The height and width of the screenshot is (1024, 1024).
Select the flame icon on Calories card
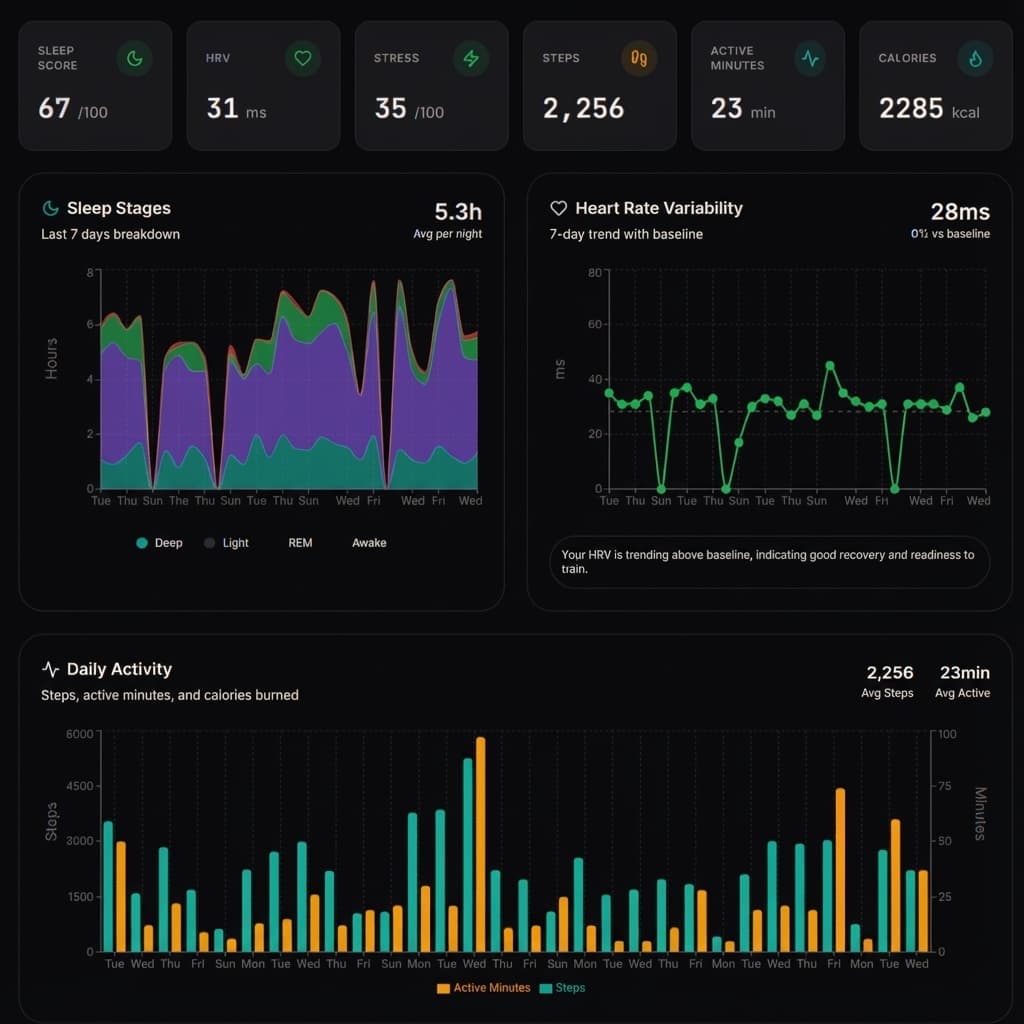(975, 59)
